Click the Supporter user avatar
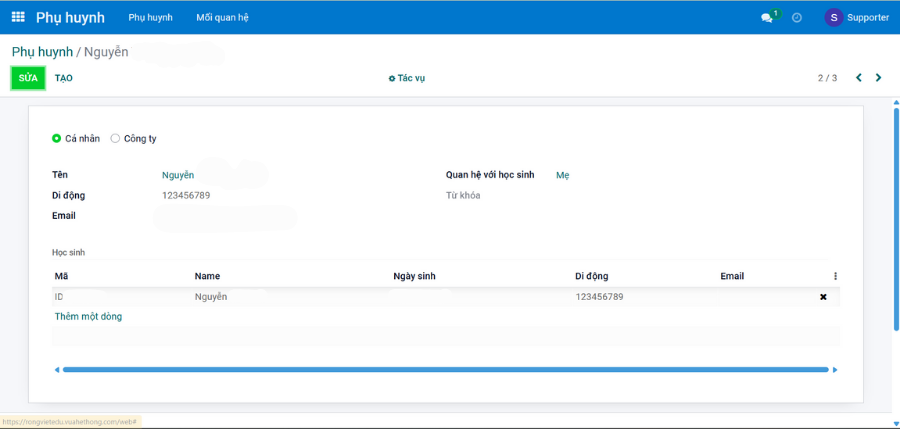Image resolution: width=900 pixels, height=429 pixels. [x=833, y=17]
